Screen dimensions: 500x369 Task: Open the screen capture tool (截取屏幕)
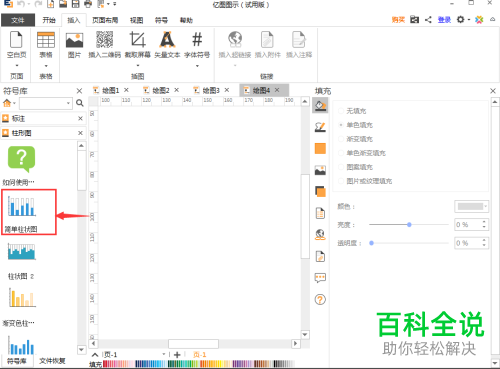click(137, 44)
